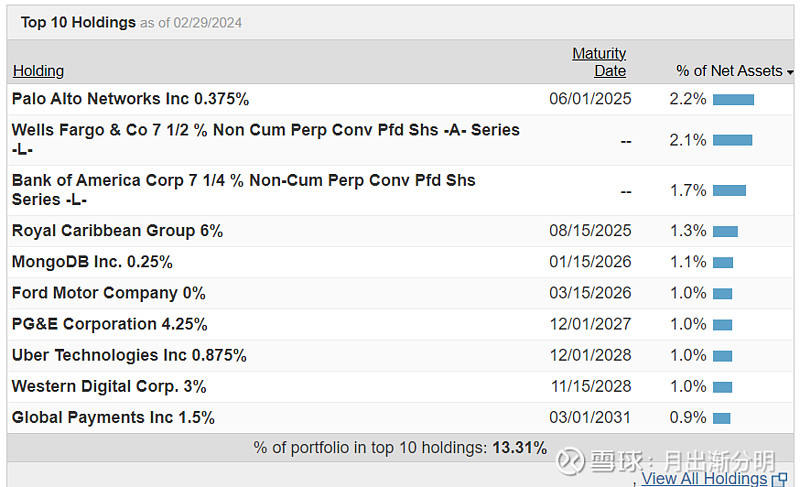
Task: Click the % of Net Assets column header
Action: click(x=729, y=71)
